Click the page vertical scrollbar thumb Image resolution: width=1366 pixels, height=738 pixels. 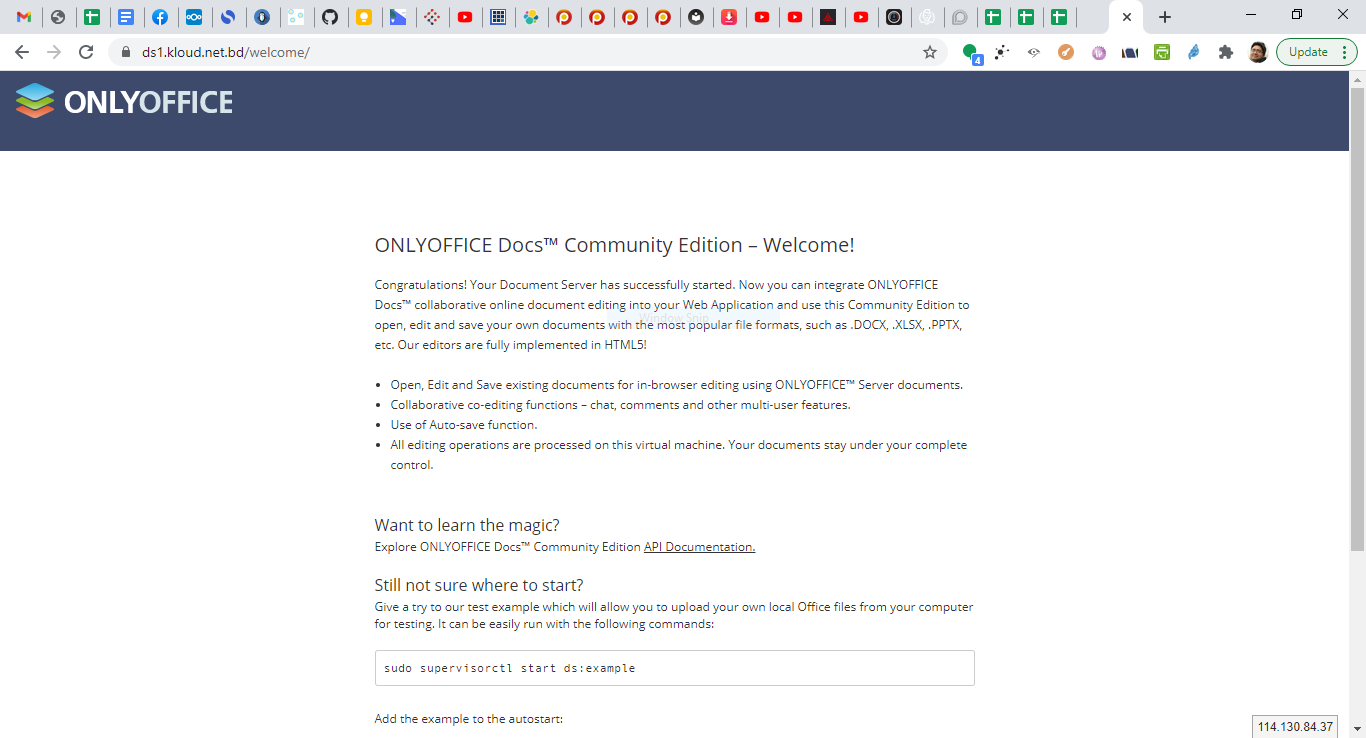pyautogui.click(x=1357, y=318)
